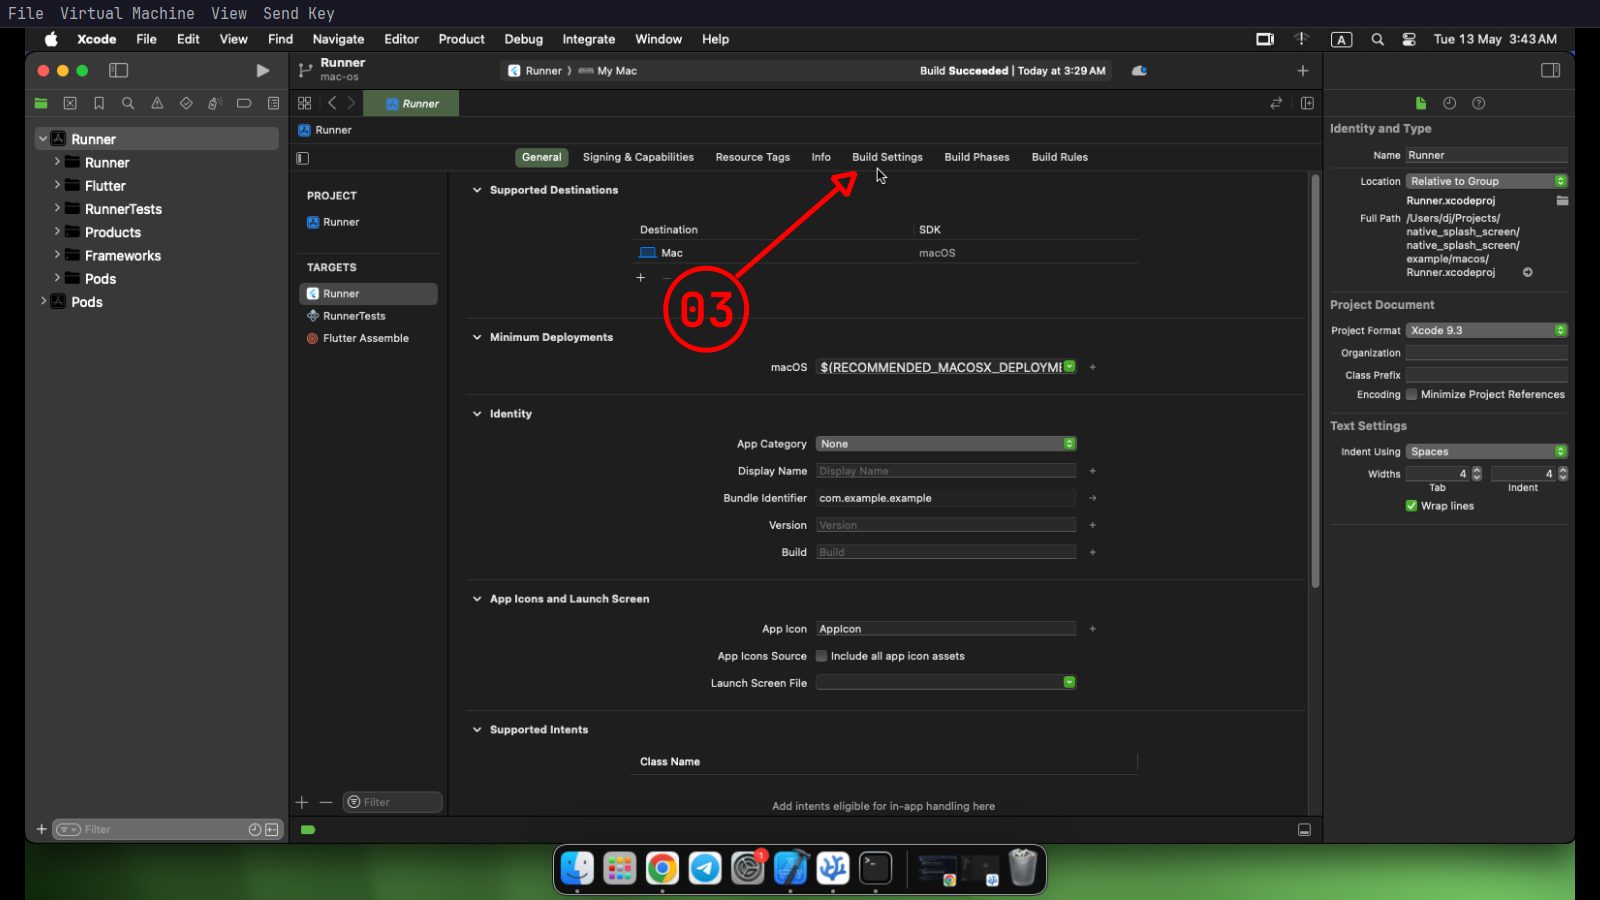
Task: Add a new target with plus
Action: (x=302, y=802)
